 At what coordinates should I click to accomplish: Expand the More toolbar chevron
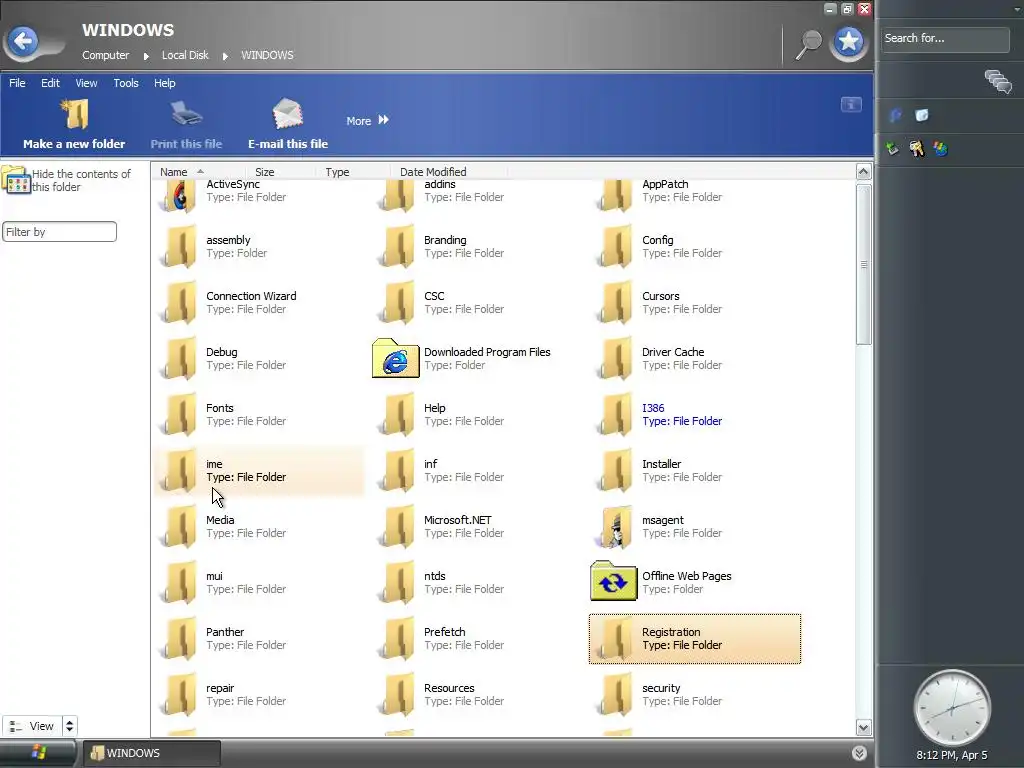coord(383,120)
